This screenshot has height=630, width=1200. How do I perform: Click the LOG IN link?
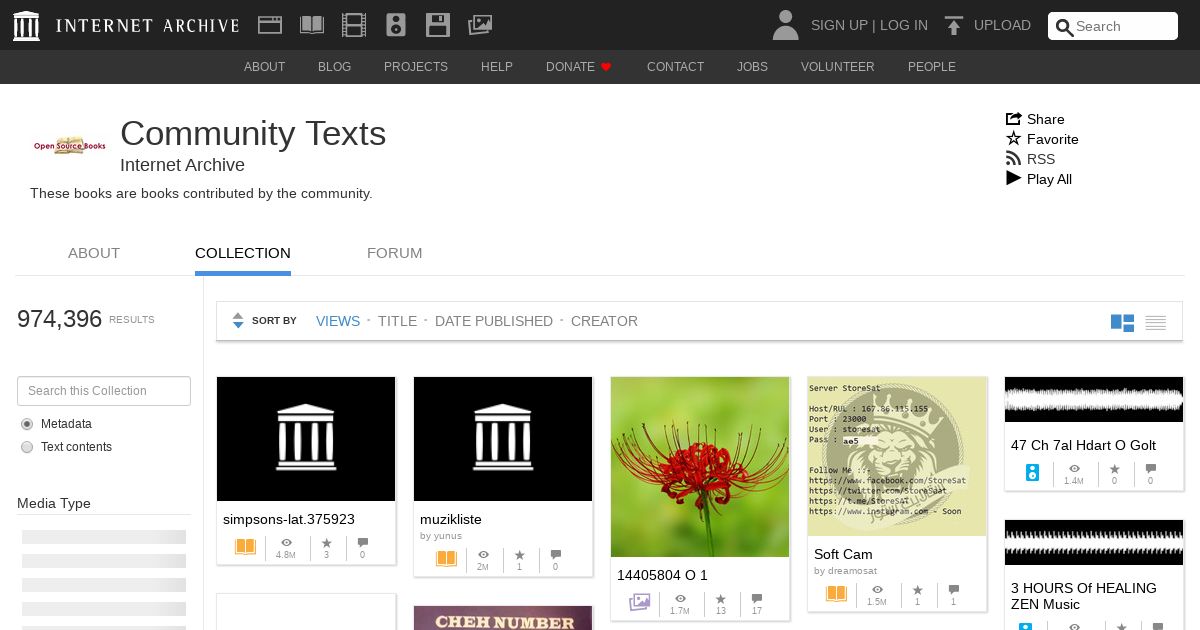coord(904,25)
